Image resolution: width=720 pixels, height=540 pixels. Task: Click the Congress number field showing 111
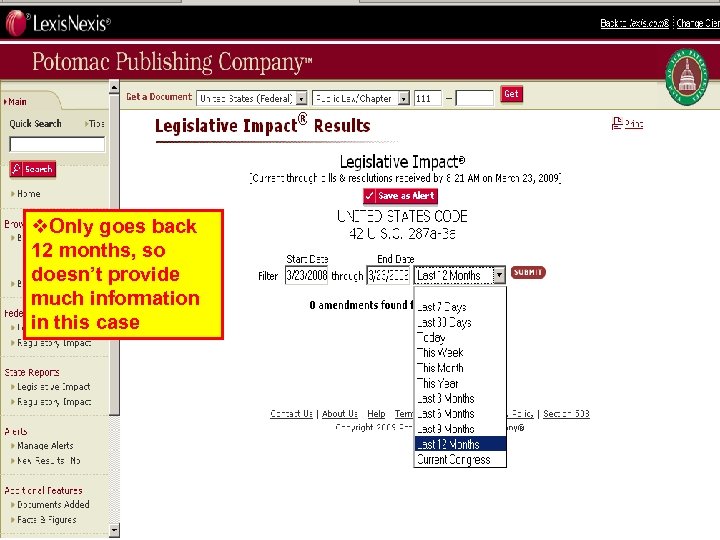pyautogui.click(x=428, y=98)
